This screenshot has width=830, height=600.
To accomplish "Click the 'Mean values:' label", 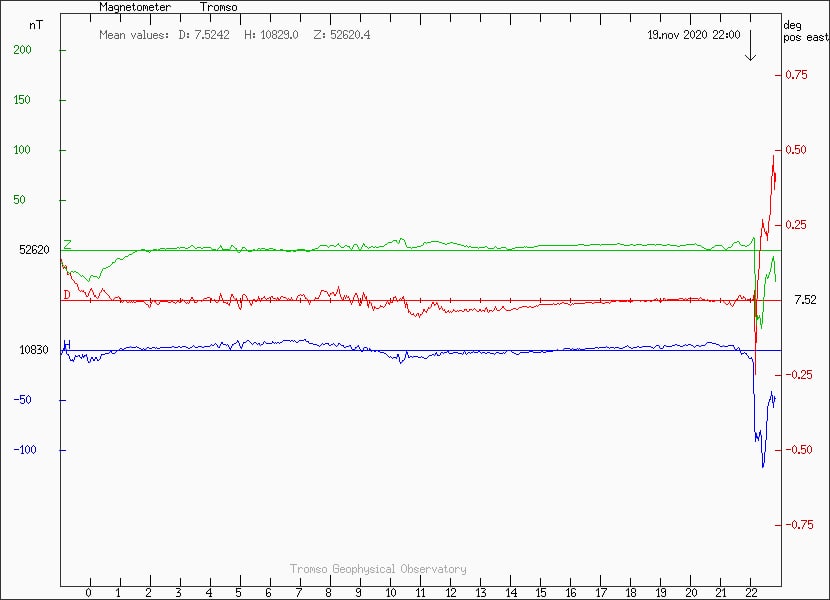I will (134, 35).
